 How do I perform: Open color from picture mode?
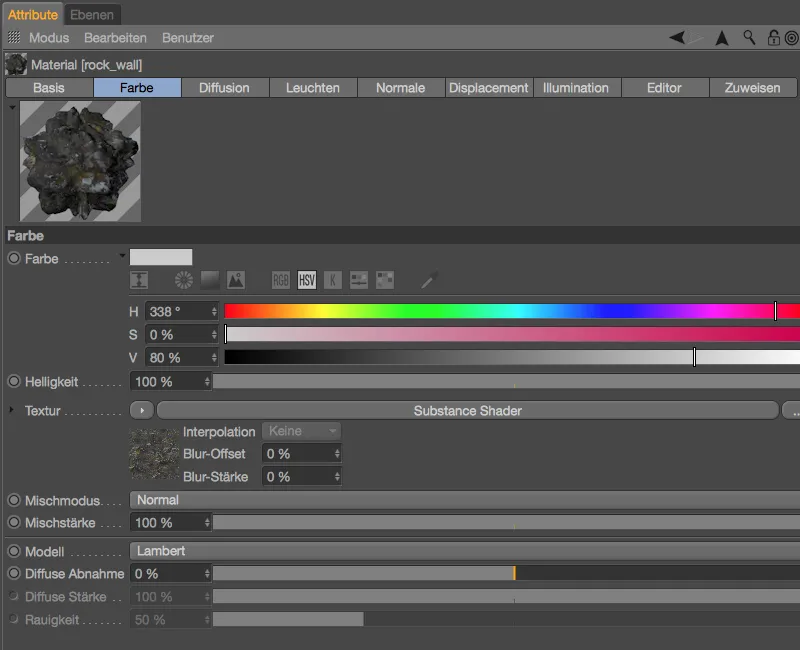pyautogui.click(x=236, y=280)
